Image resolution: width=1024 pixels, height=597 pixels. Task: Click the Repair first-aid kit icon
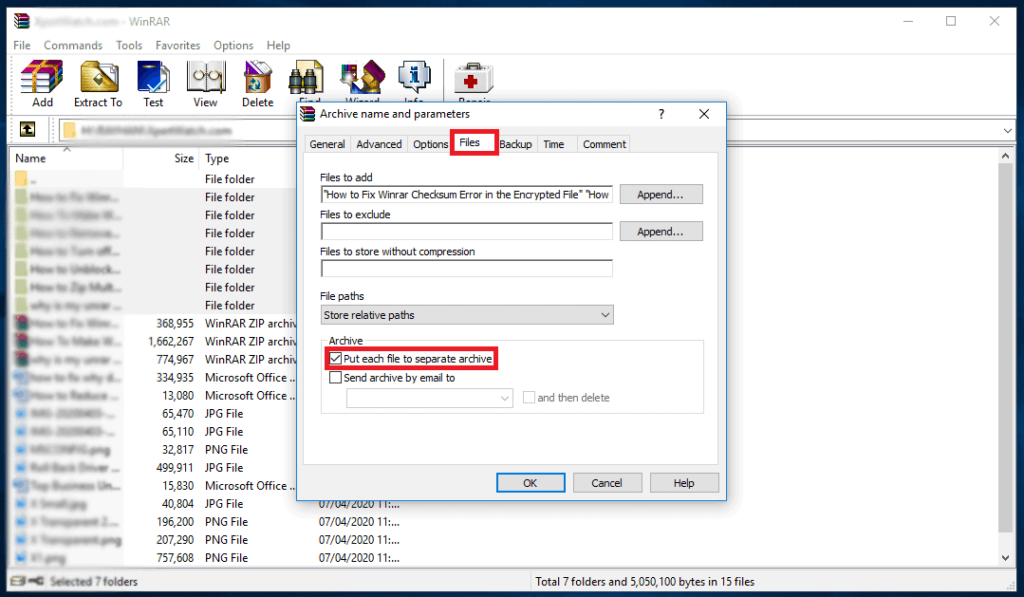click(x=473, y=80)
